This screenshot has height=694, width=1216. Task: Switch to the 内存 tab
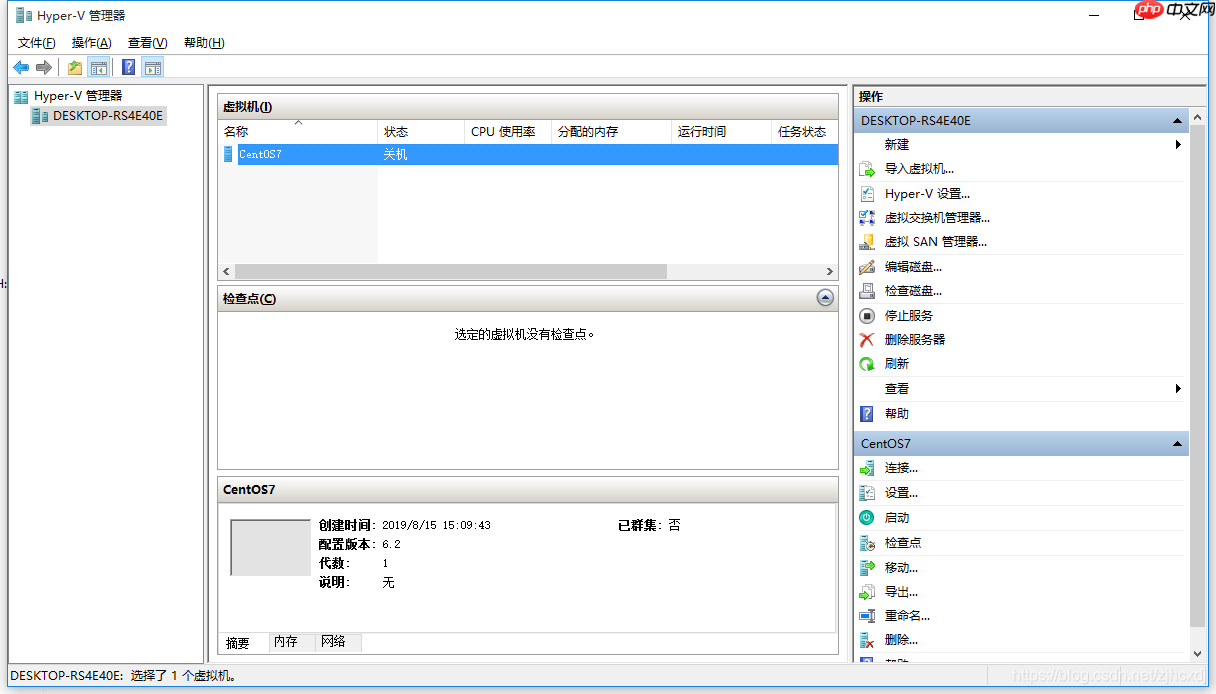[286, 643]
